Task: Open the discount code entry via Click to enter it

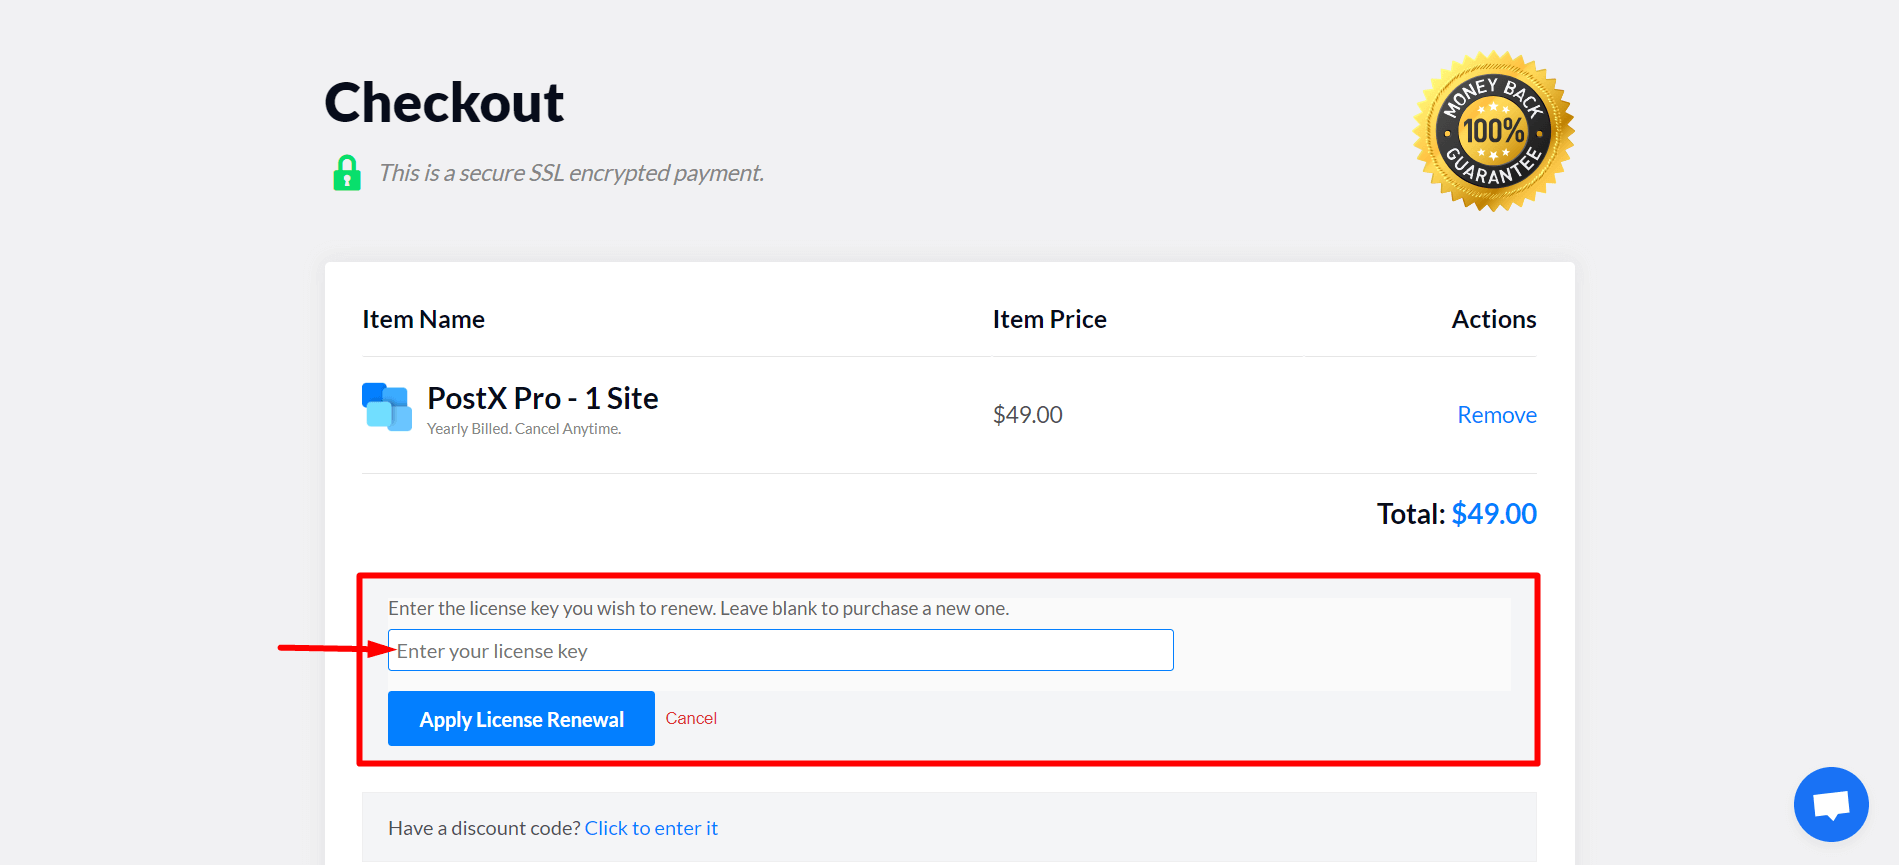Action: pos(651,827)
